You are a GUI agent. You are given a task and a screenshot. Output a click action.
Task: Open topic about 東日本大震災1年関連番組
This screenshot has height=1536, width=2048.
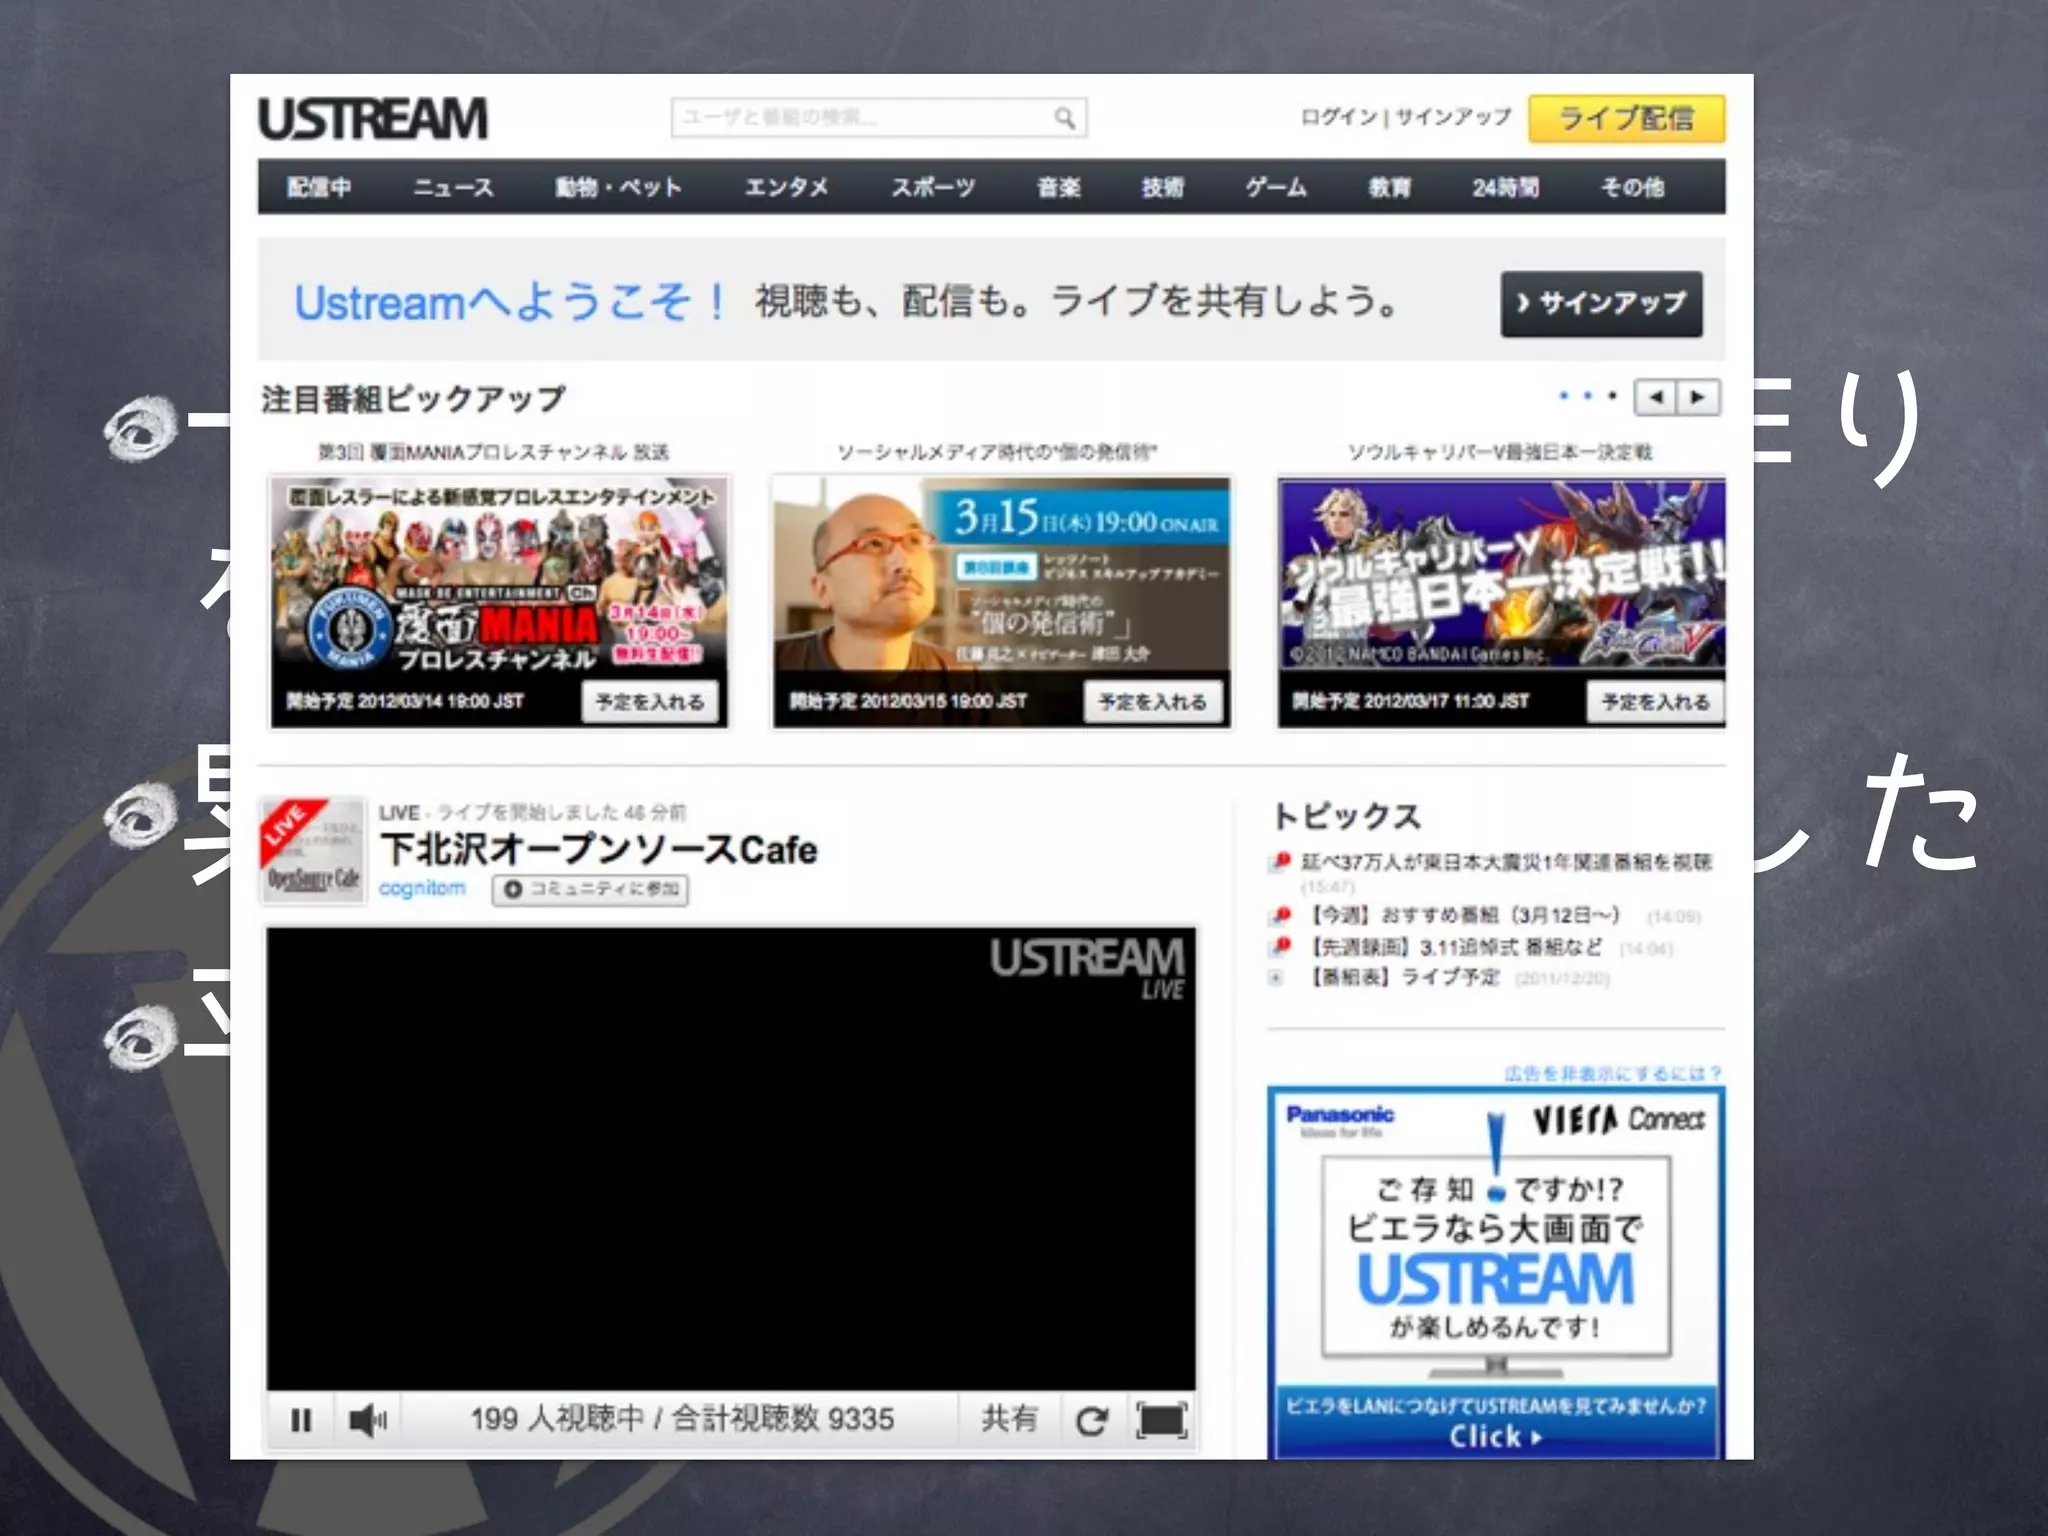click(x=1506, y=862)
